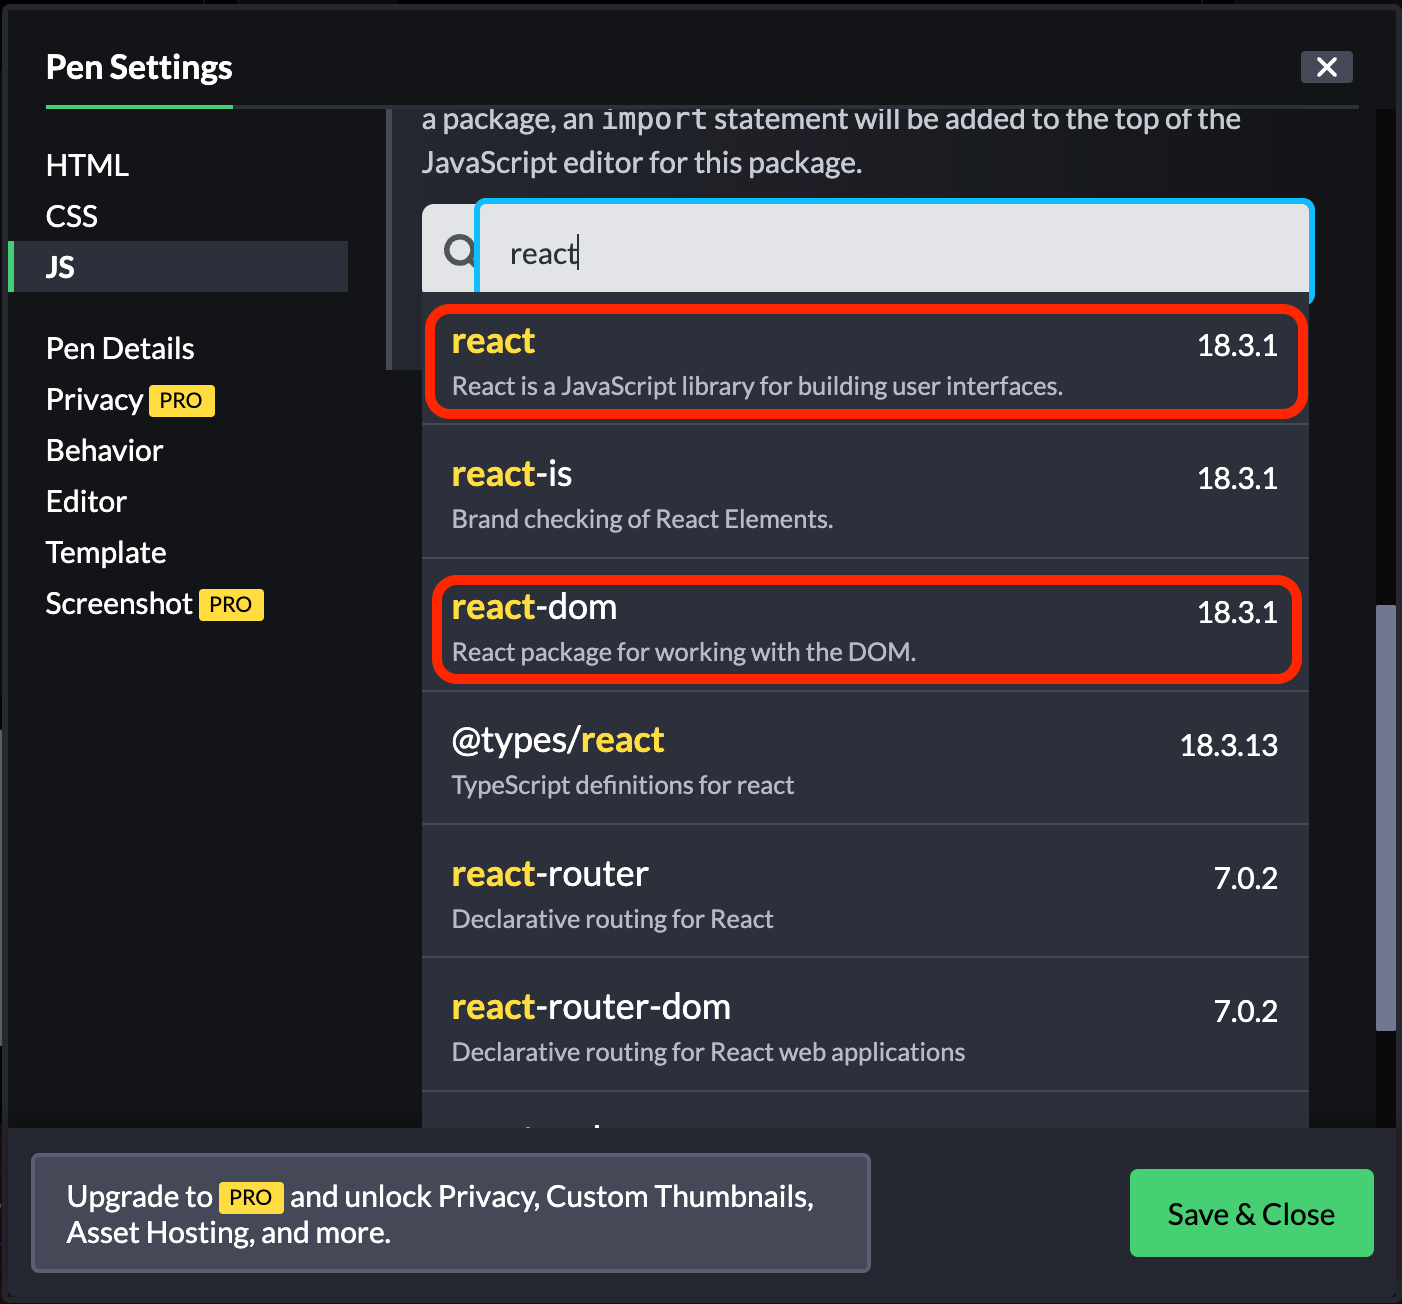Screen dimensions: 1402x1304
Task: Click 'React package for working with the DOM.'
Action: pyautogui.click(x=684, y=652)
